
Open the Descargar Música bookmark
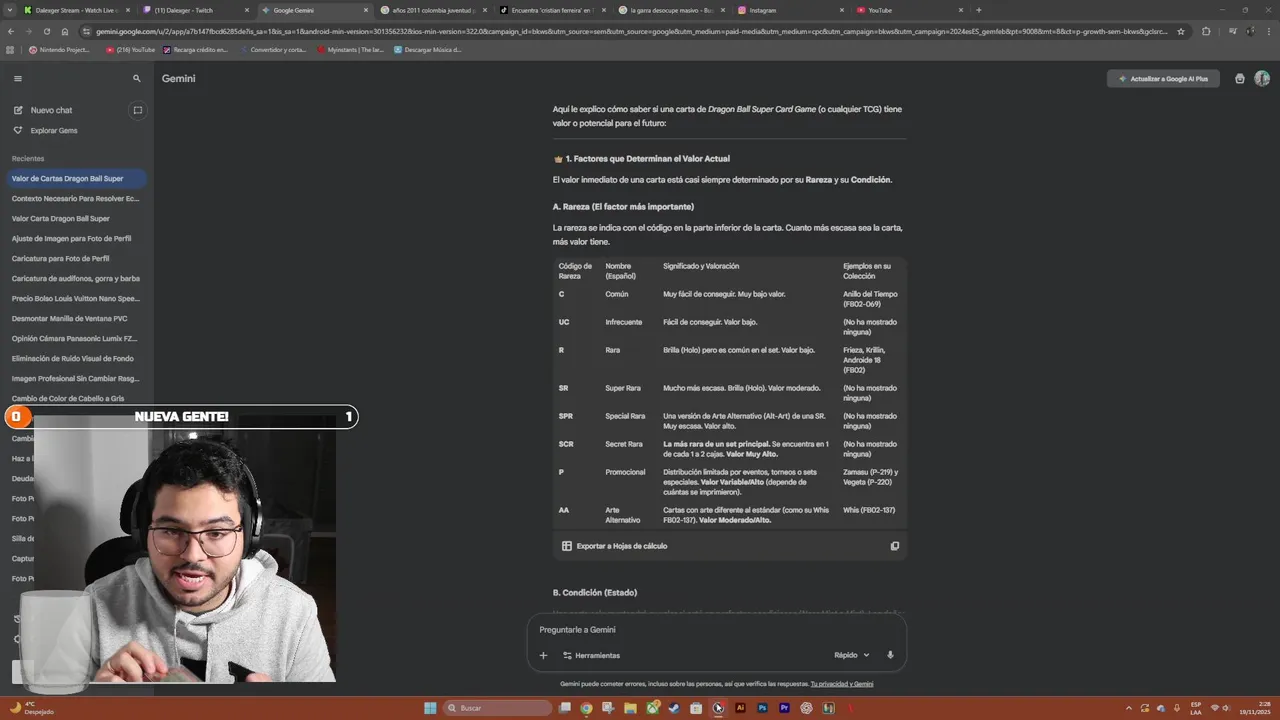[427, 49]
